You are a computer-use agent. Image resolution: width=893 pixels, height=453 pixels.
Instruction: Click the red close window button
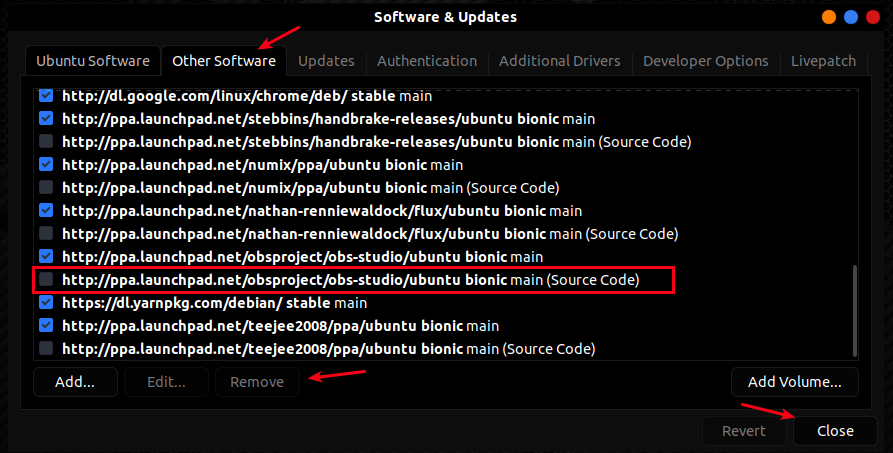tap(873, 17)
